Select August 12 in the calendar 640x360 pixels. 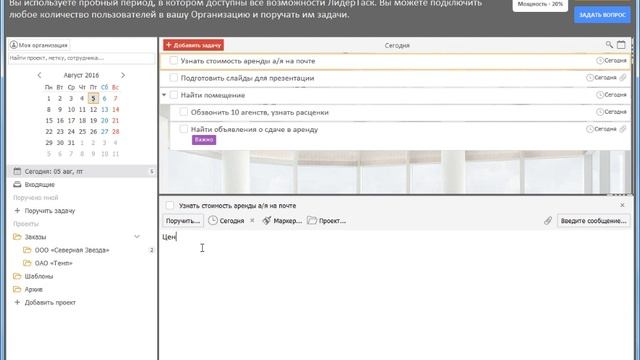(x=93, y=109)
